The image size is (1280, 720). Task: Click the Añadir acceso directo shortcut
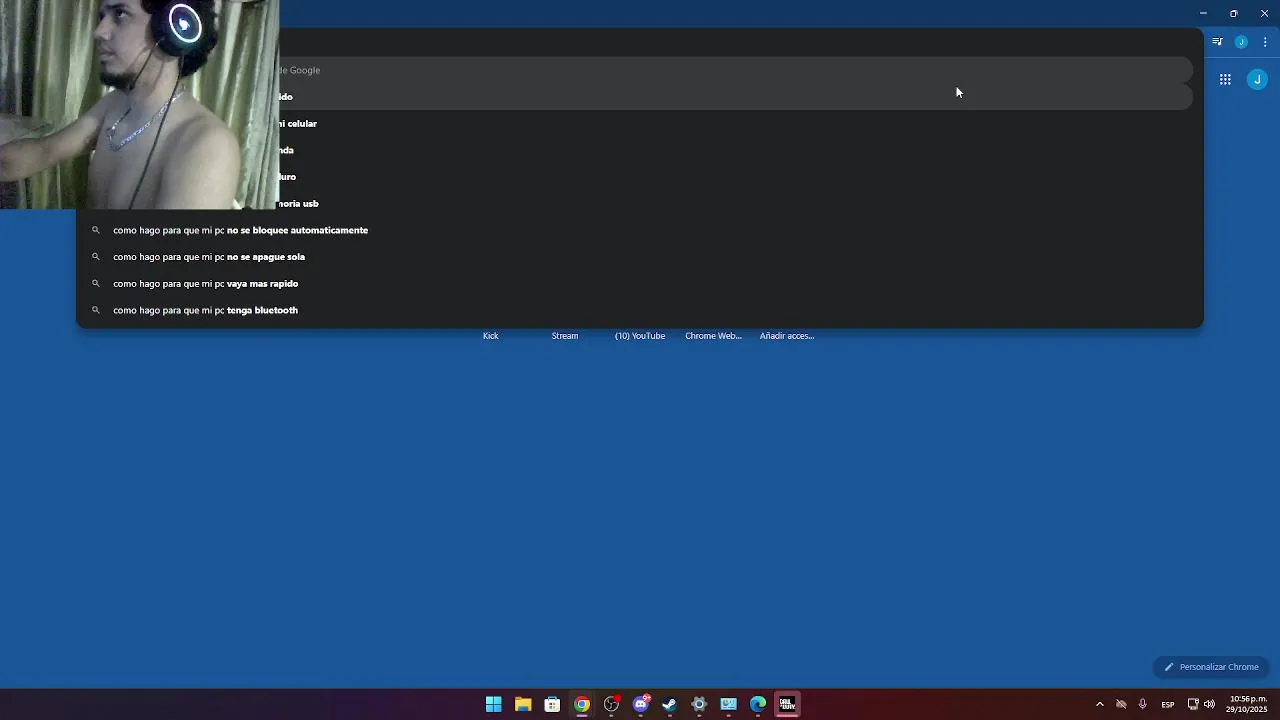click(787, 336)
